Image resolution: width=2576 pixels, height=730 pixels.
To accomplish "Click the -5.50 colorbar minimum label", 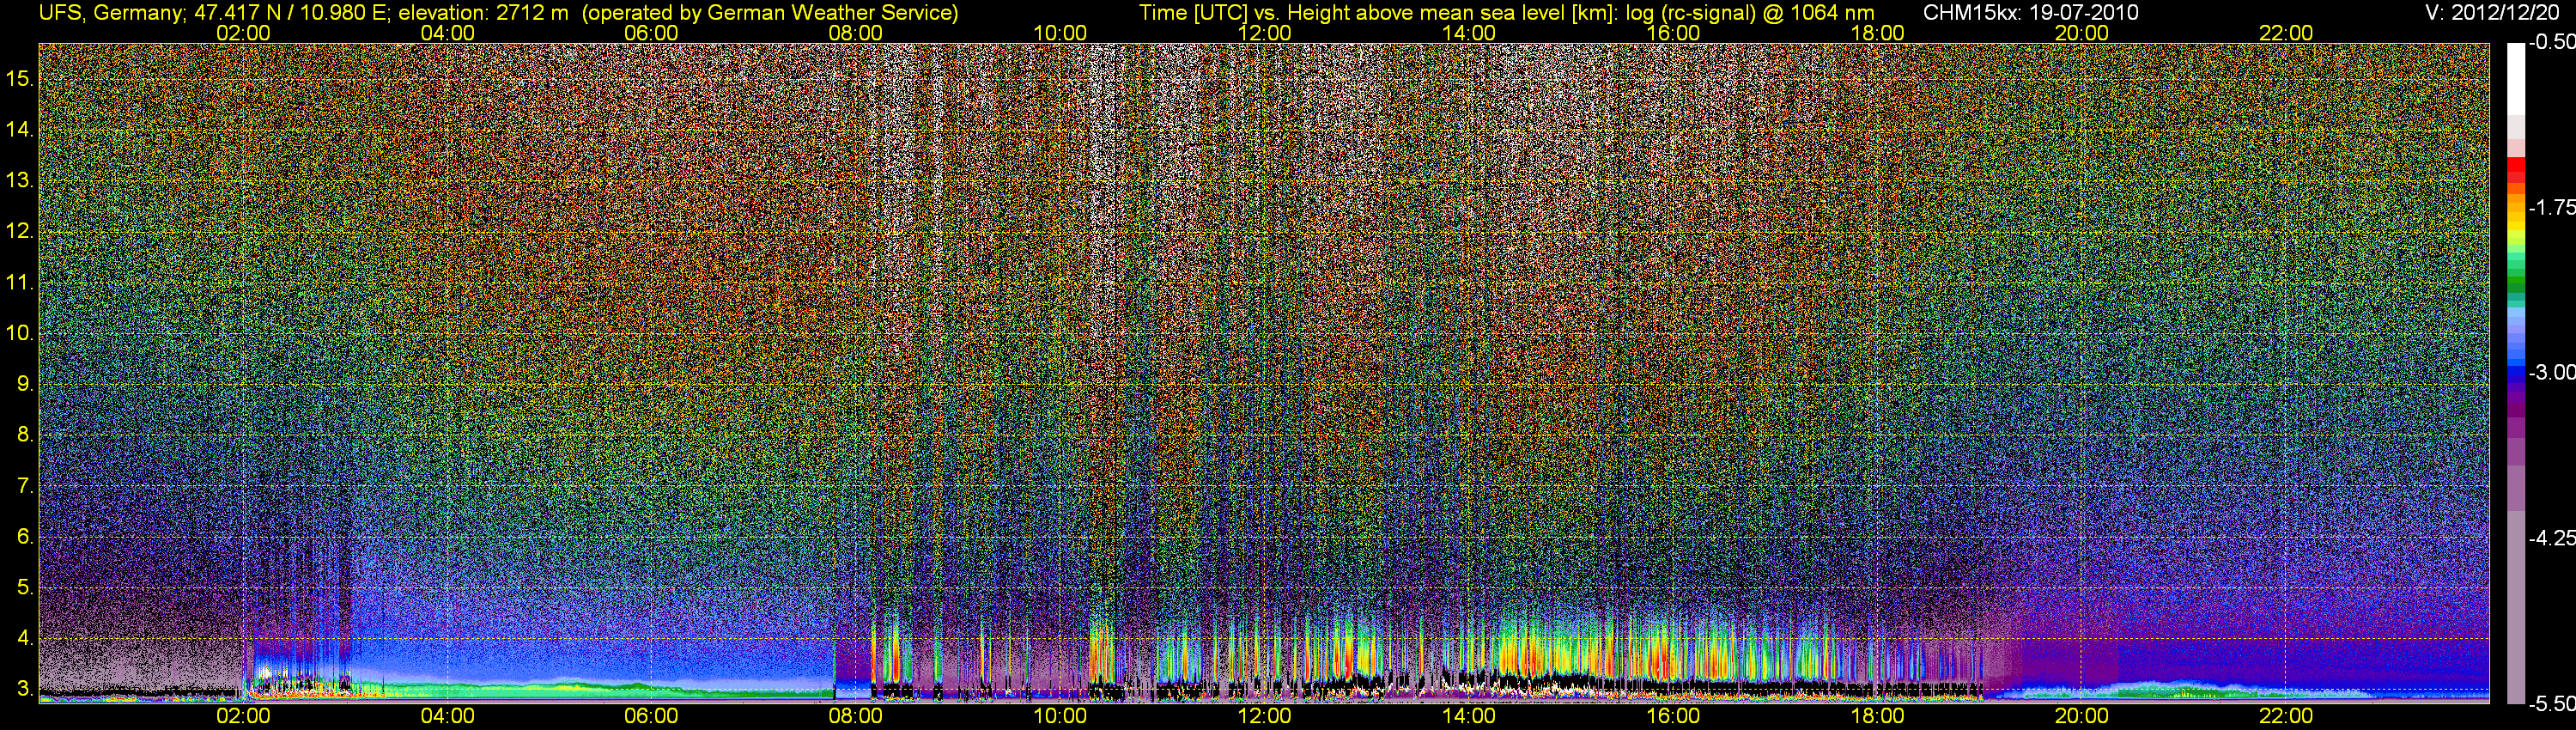I will click(x=2551, y=703).
